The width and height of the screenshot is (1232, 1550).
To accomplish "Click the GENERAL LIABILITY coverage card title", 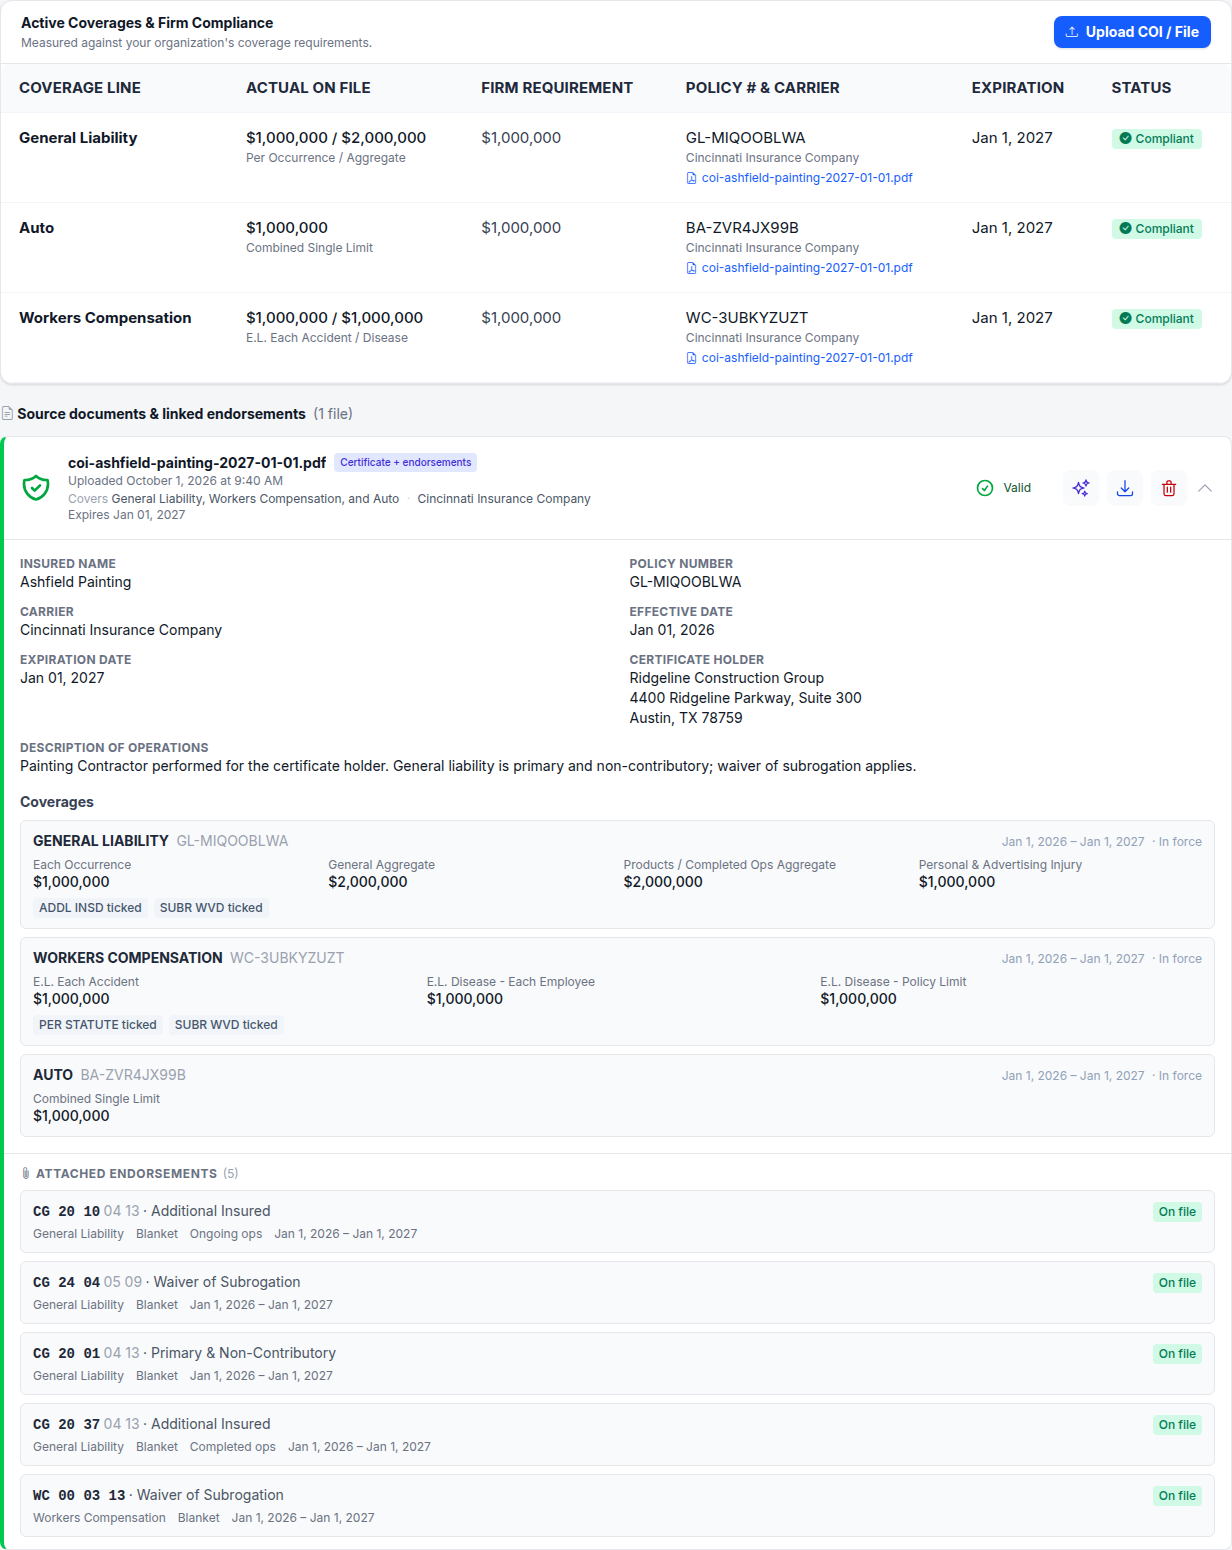I will click(x=101, y=841).
